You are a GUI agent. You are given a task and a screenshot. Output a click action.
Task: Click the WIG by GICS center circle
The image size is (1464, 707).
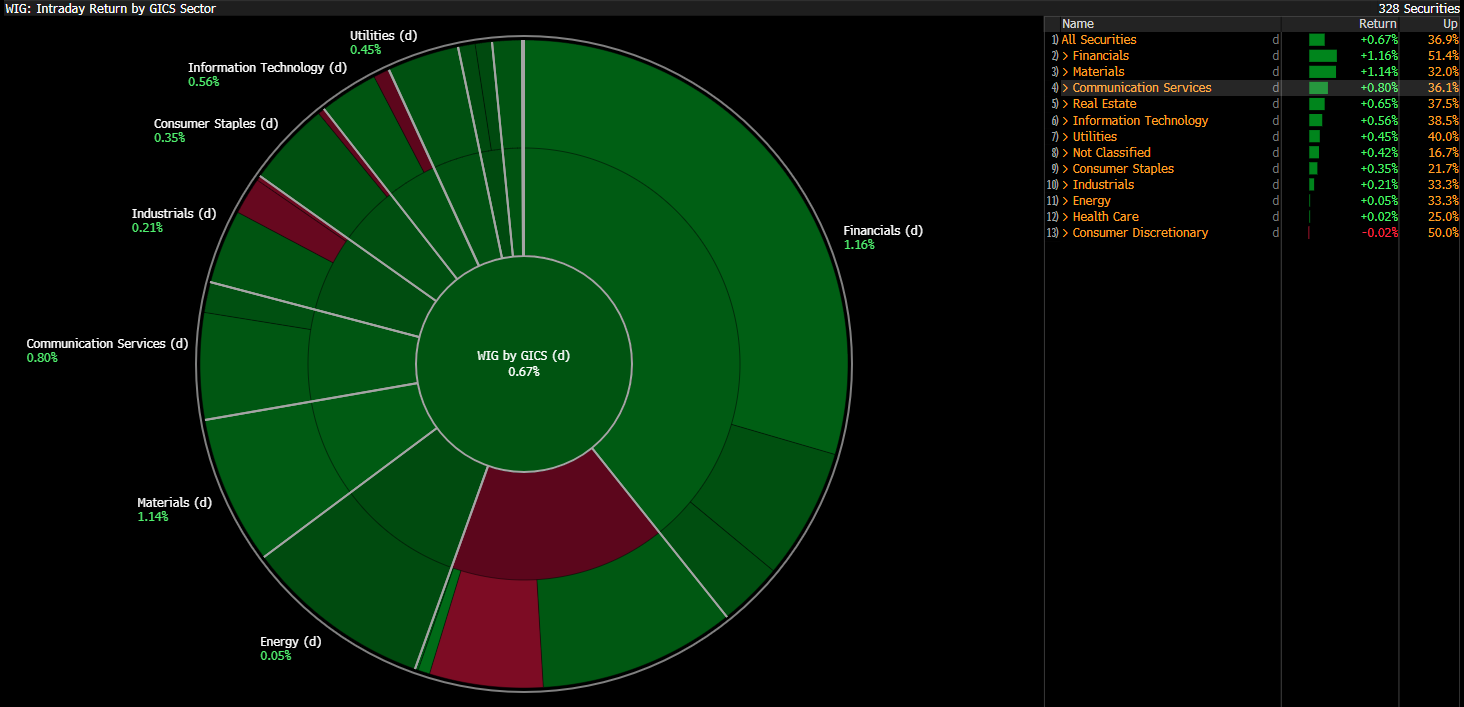coord(523,363)
